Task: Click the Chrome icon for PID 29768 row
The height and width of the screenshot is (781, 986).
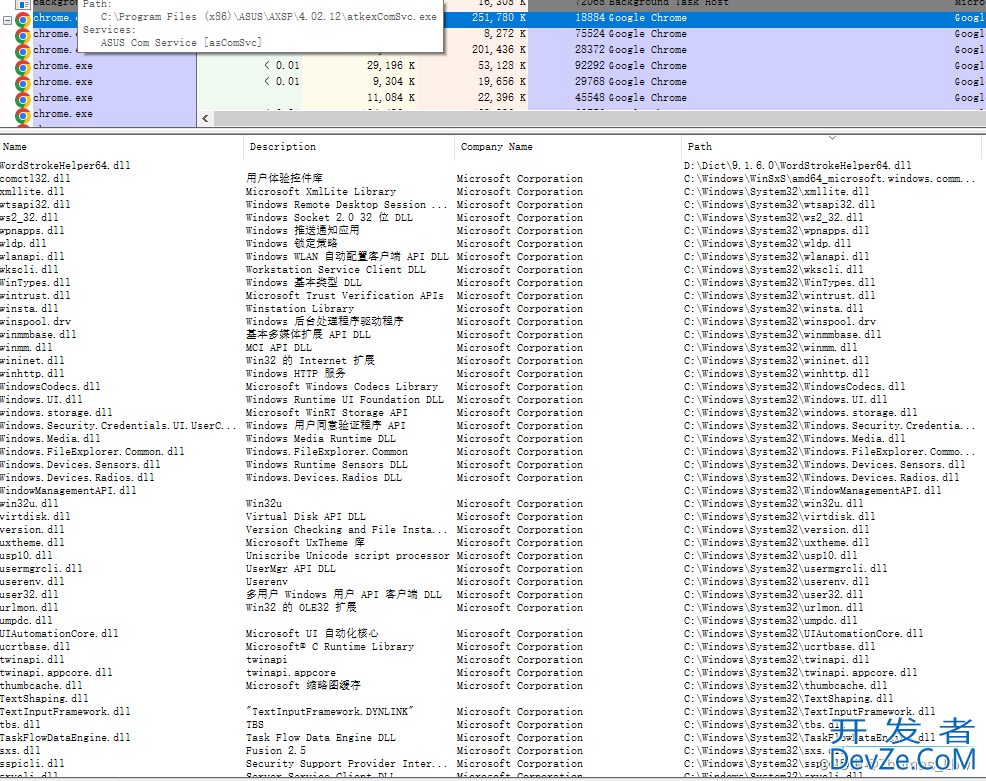Action: pos(23,83)
